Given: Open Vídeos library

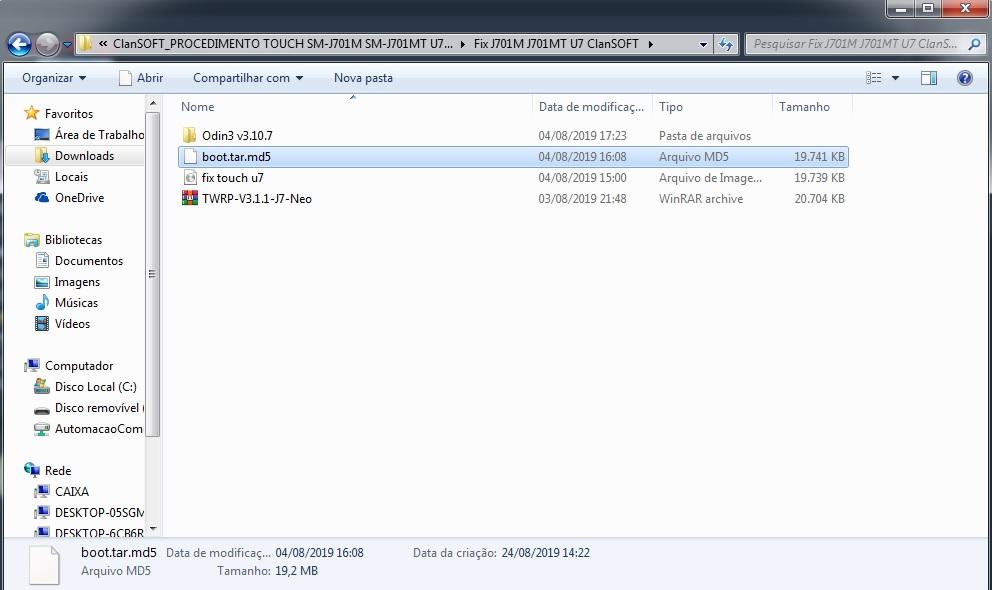Looking at the screenshot, I should [62, 323].
